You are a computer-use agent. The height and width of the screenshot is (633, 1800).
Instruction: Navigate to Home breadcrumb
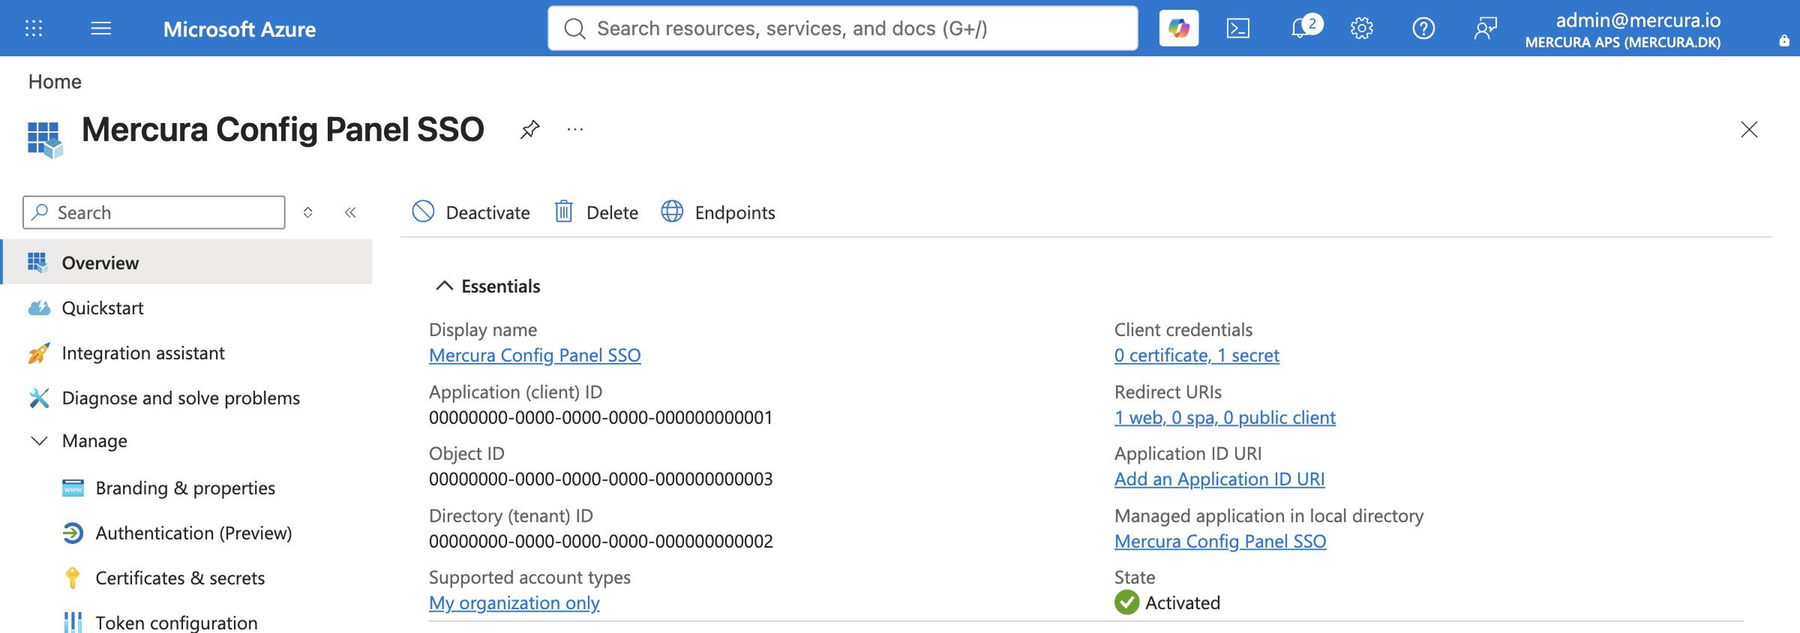(55, 82)
